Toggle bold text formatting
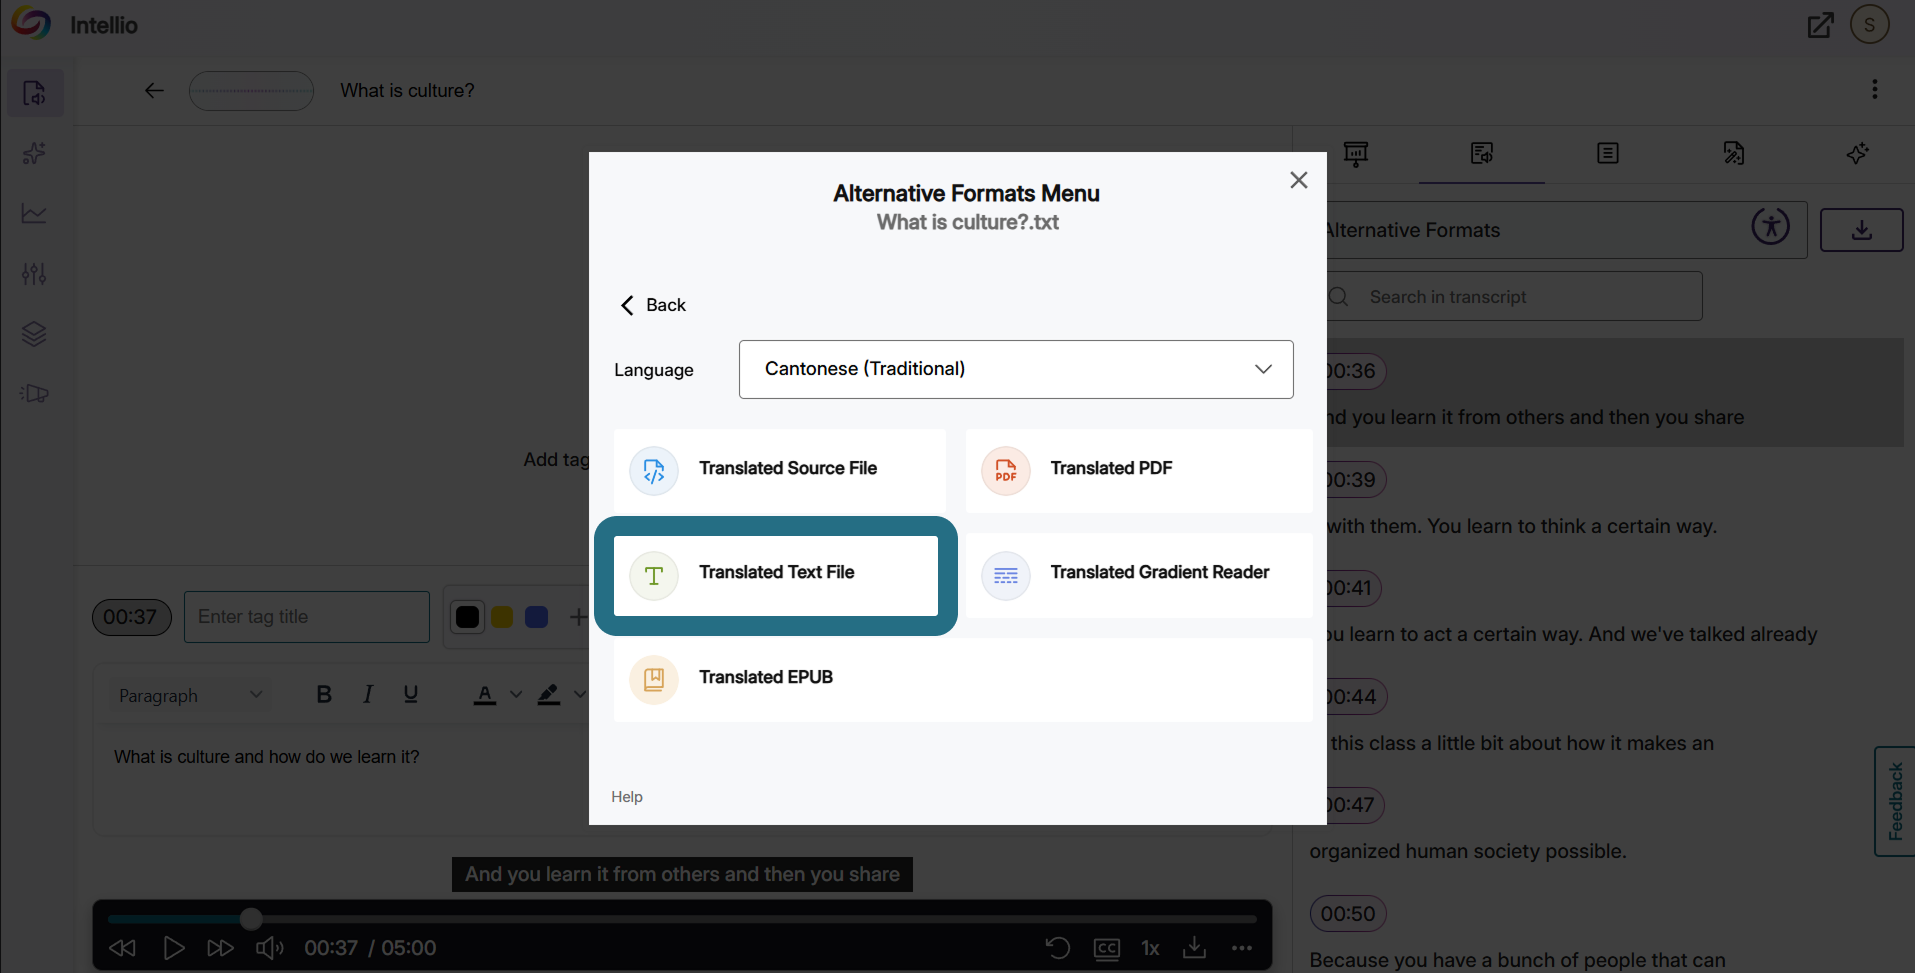 (324, 694)
